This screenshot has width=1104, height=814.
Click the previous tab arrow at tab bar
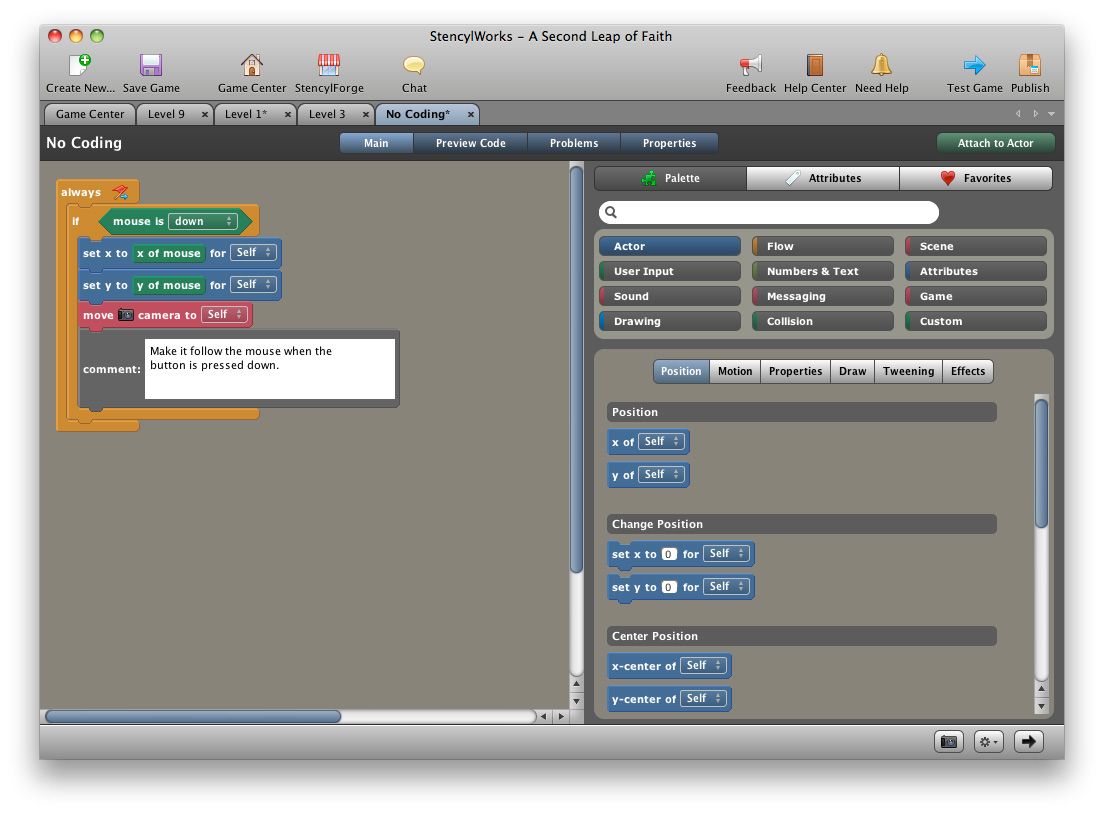pyautogui.click(x=1018, y=114)
